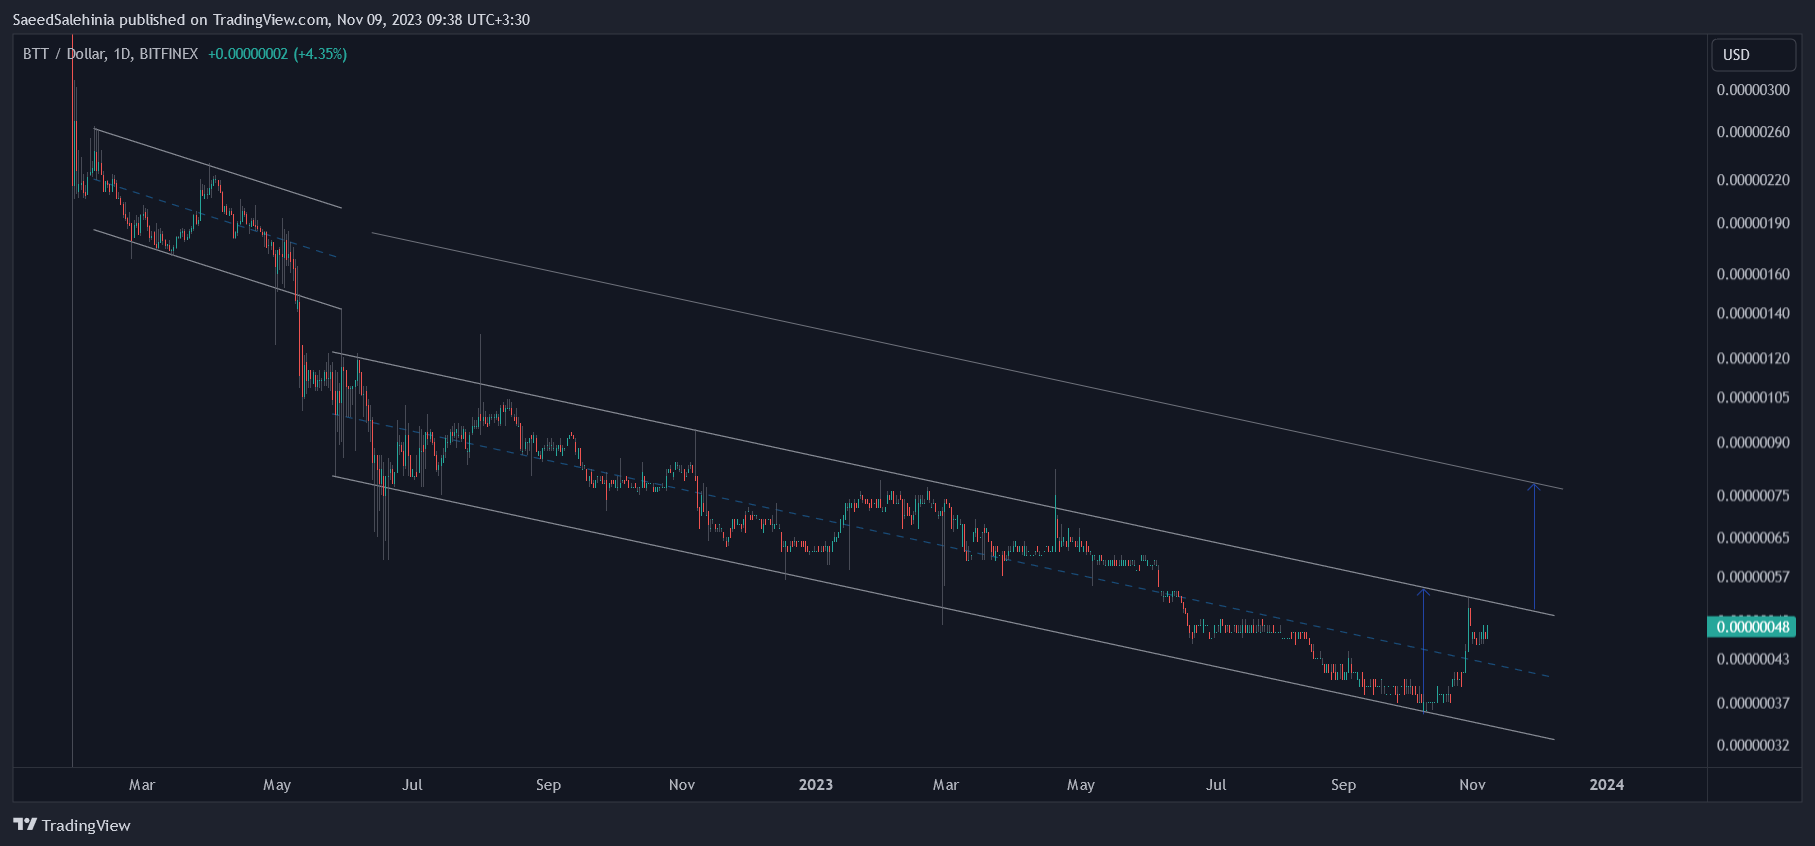Click the 0.00000065 price axis label
This screenshot has width=1815, height=846.
coord(1753,537)
